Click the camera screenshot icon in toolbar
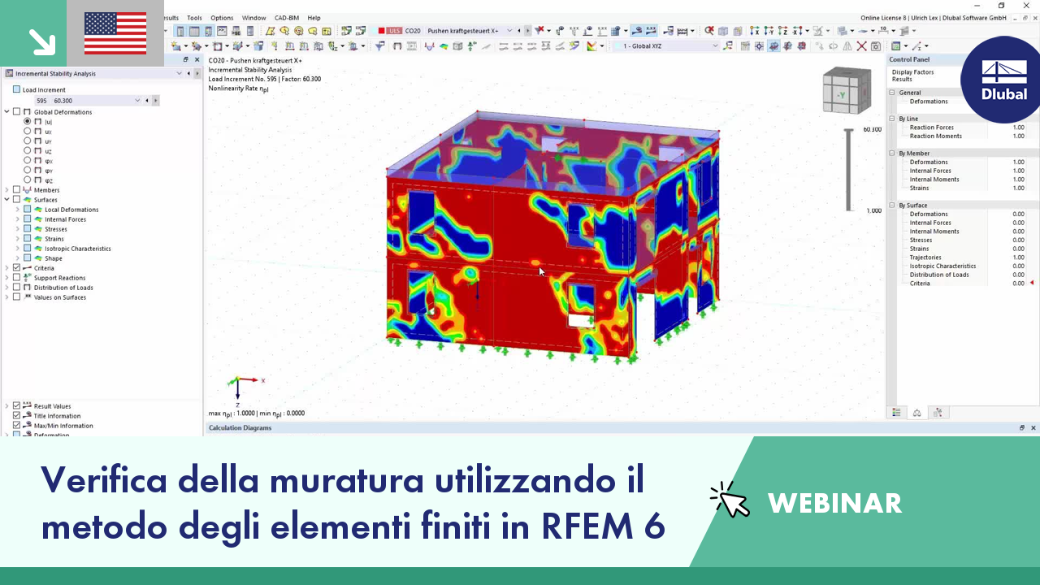 pos(876,46)
